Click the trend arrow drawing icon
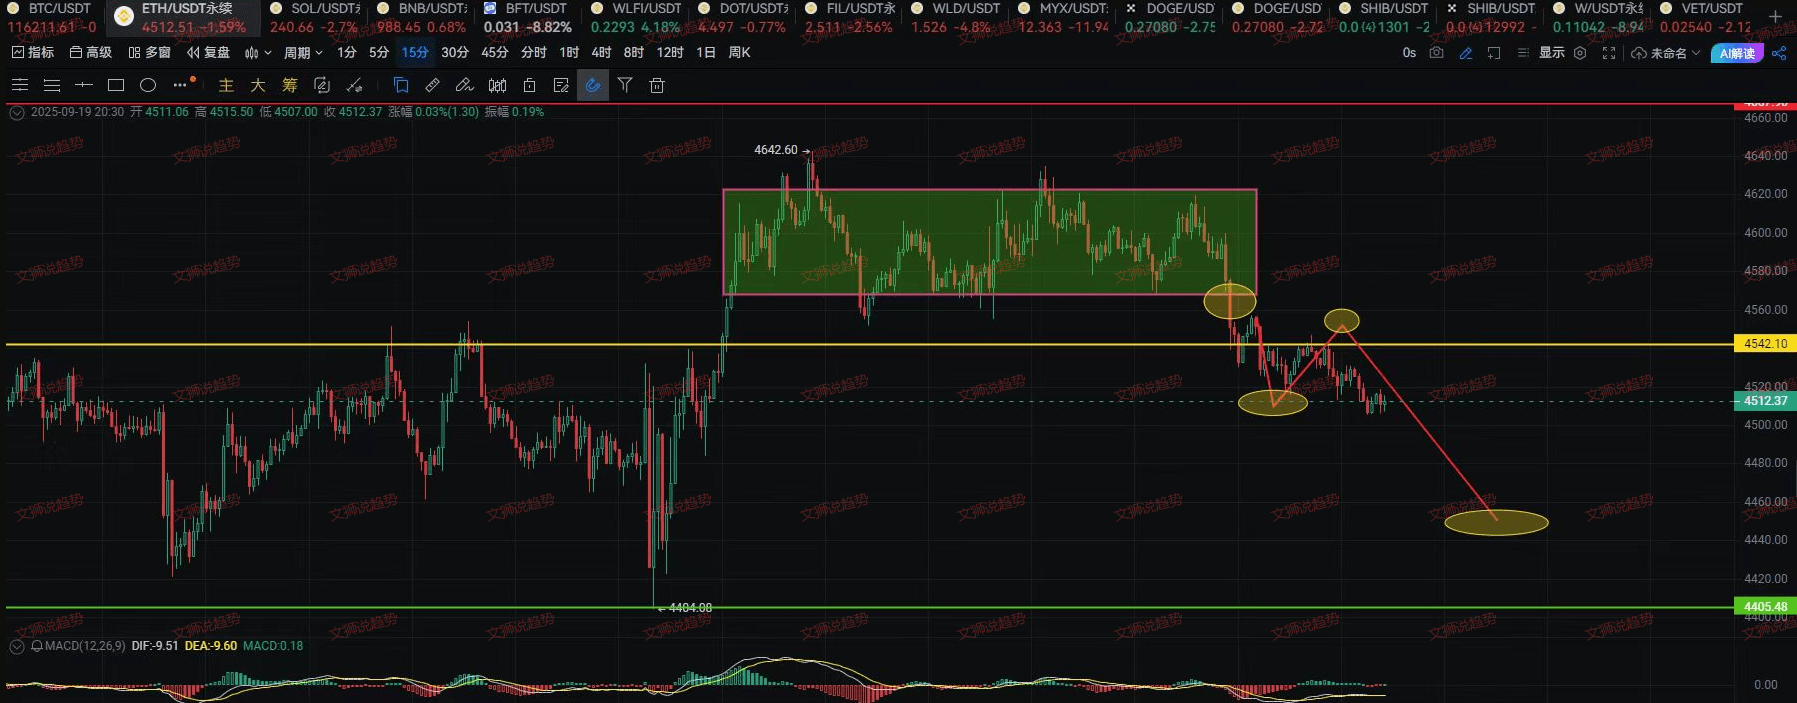This screenshot has height=703, width=1797. click(354, 85)
